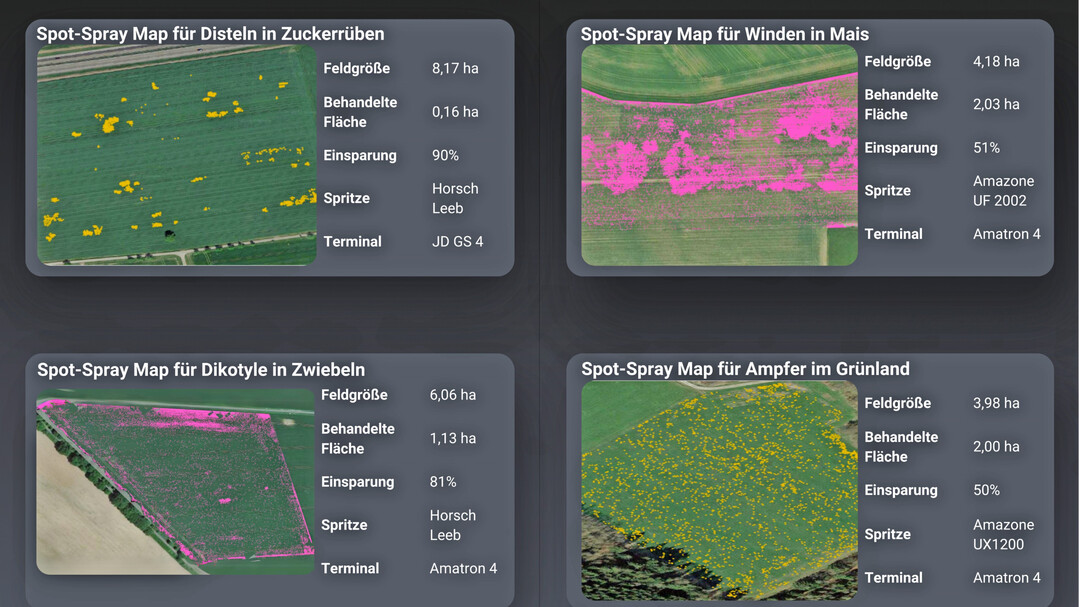1079x607 pixels.
Task: Open the Winden in Mais field map
Action: click(x=718, y=155)
